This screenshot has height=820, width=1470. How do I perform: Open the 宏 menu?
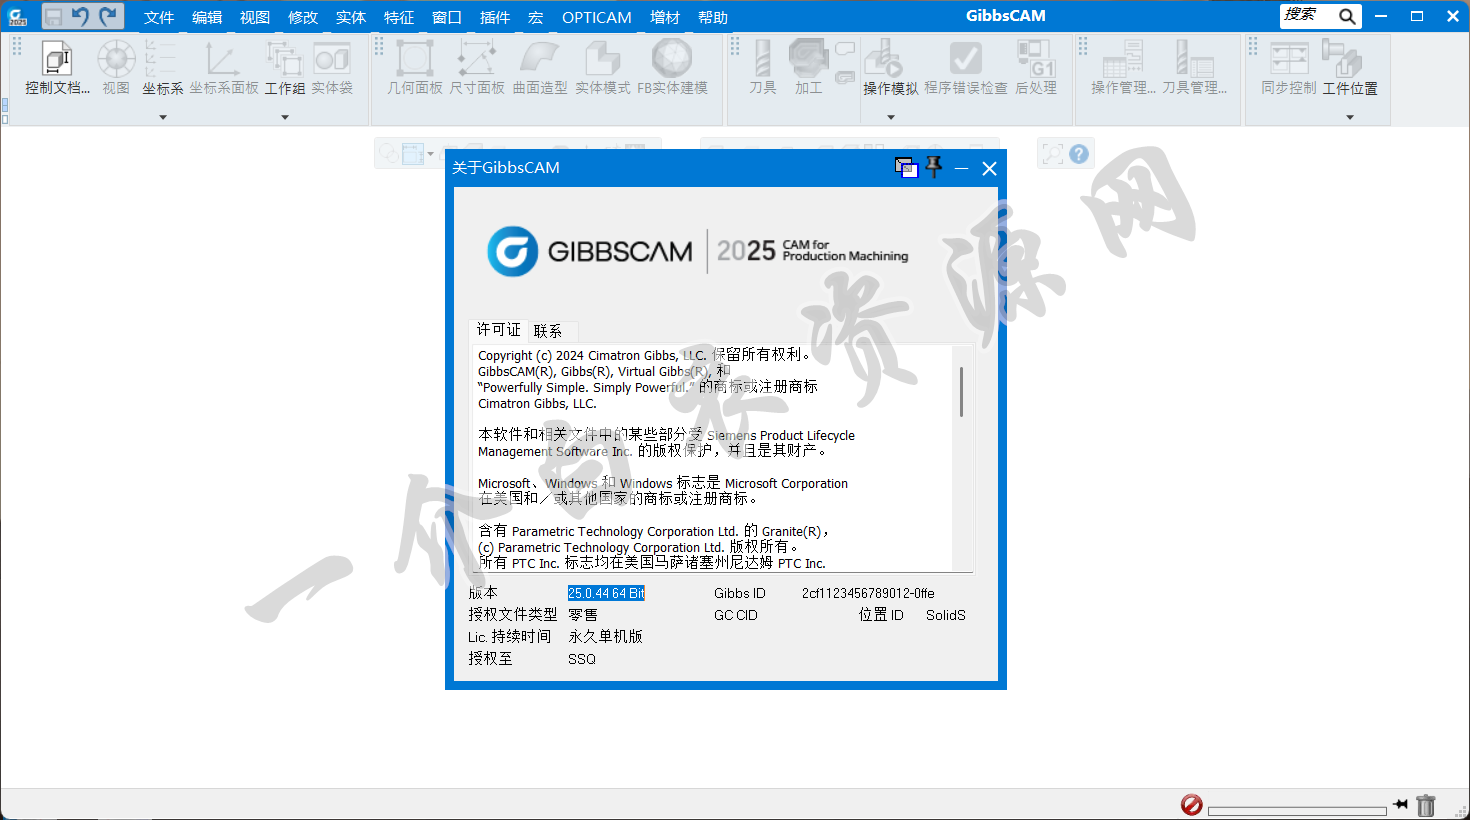(536, 17)
